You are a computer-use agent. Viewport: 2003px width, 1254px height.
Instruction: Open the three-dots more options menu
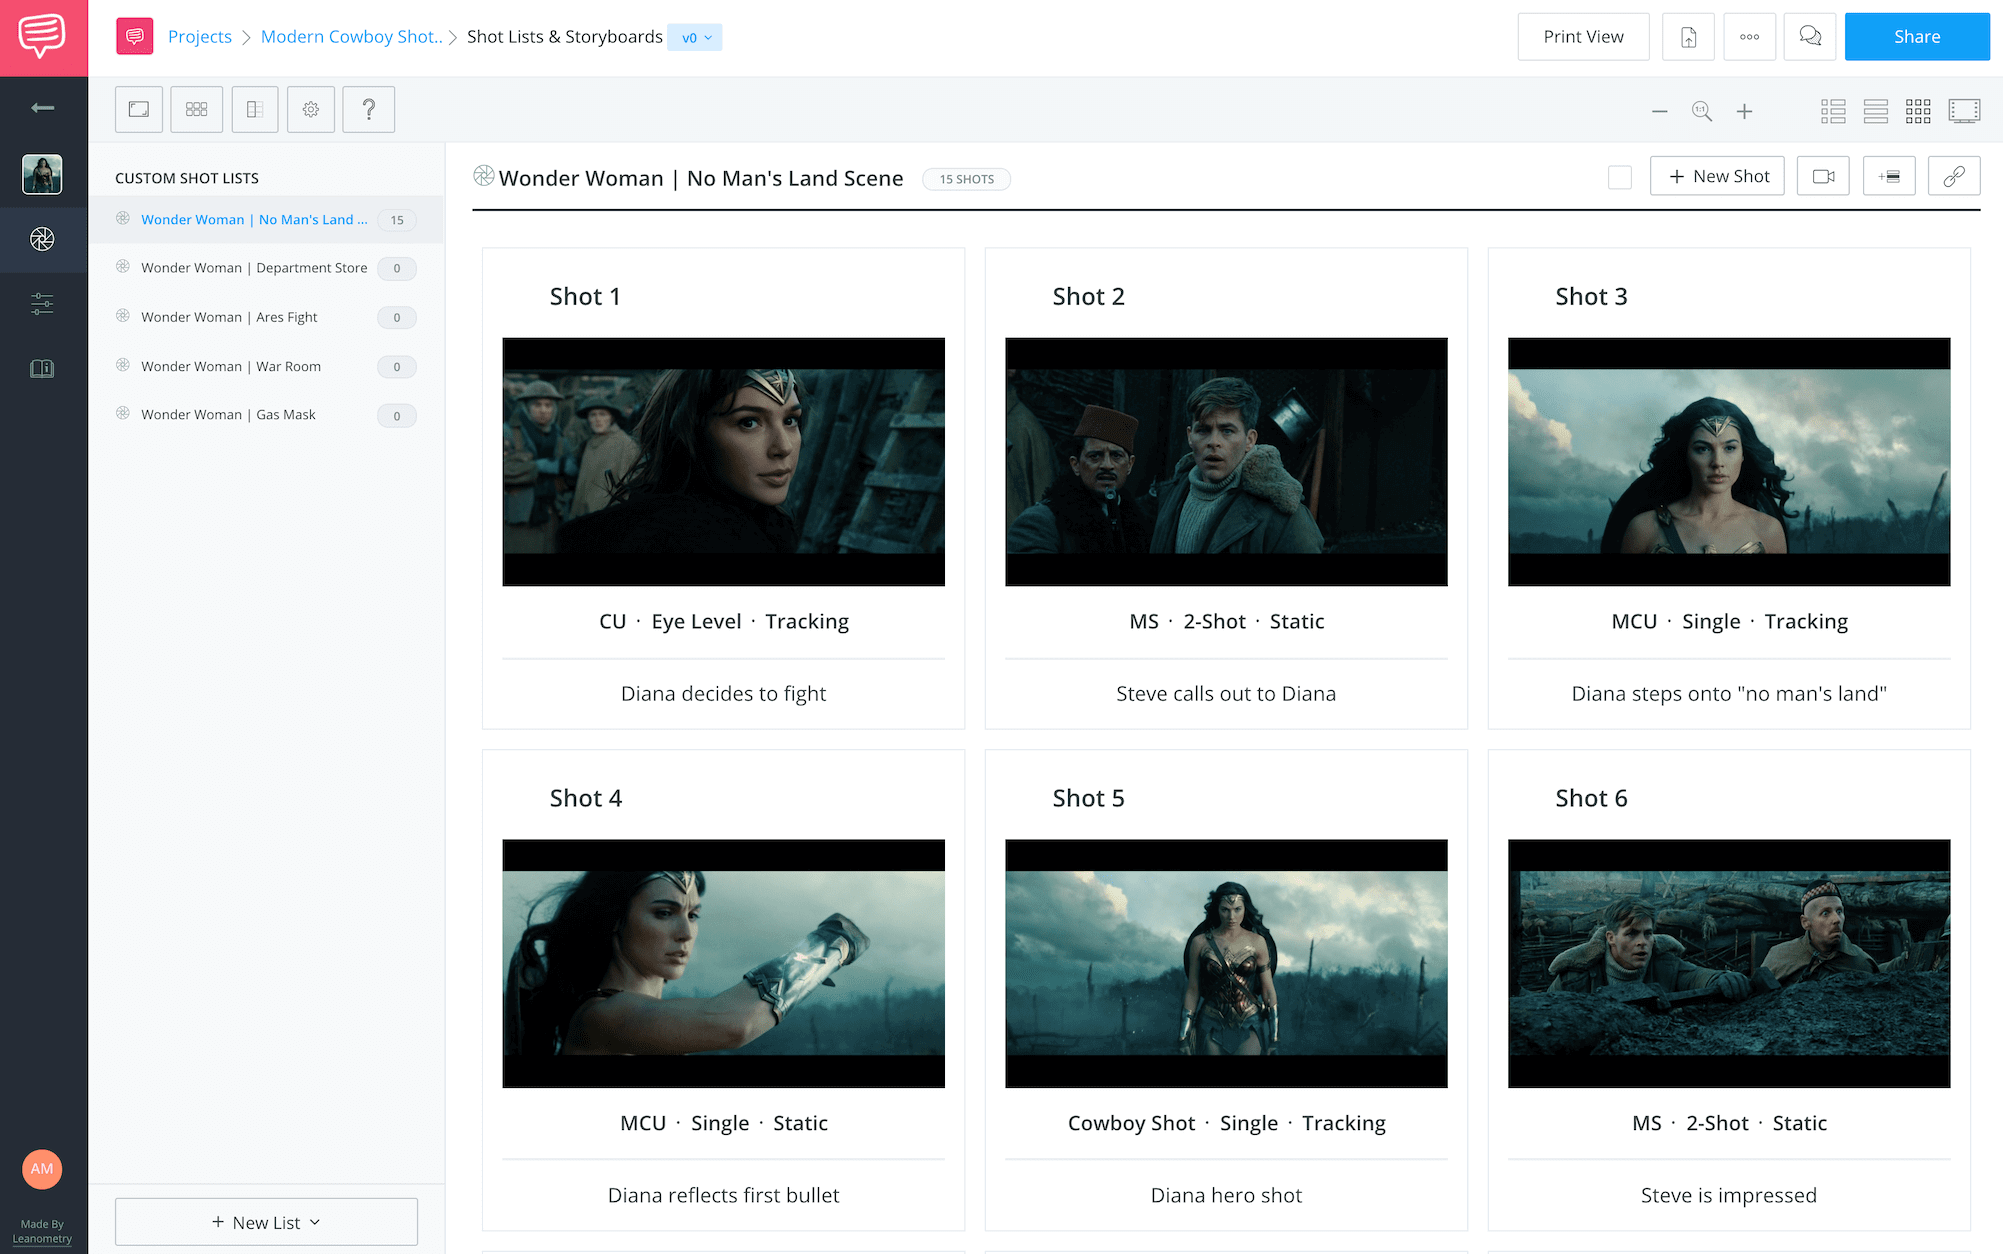click(x=1749, y=37)
